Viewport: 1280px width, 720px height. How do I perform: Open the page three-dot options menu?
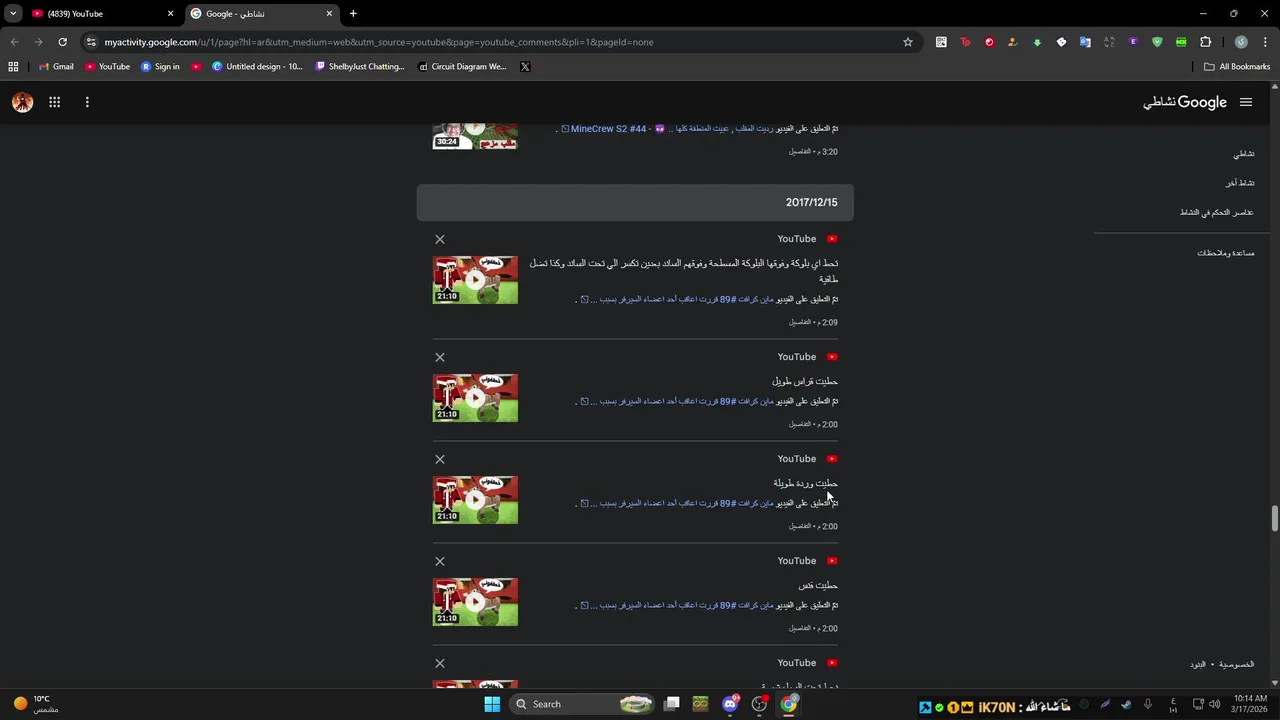[87, 102]
